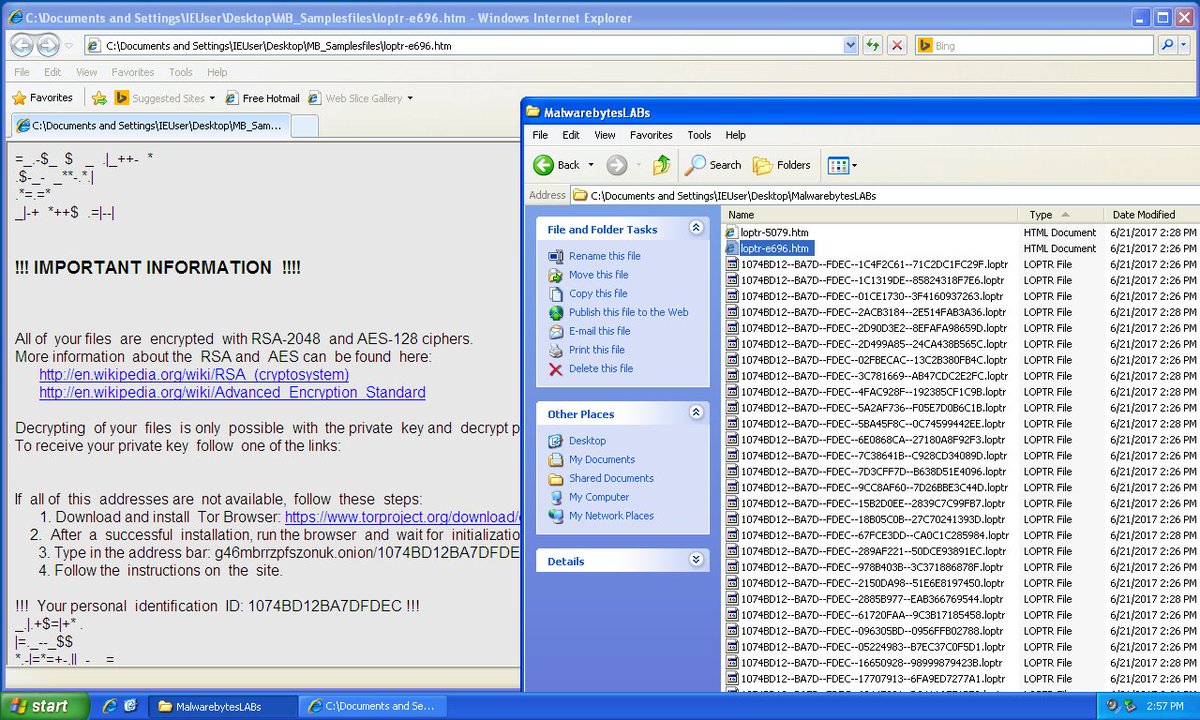Open the IE Tools menu
The width and height of the screenshot is (1200, 720).
181,72
